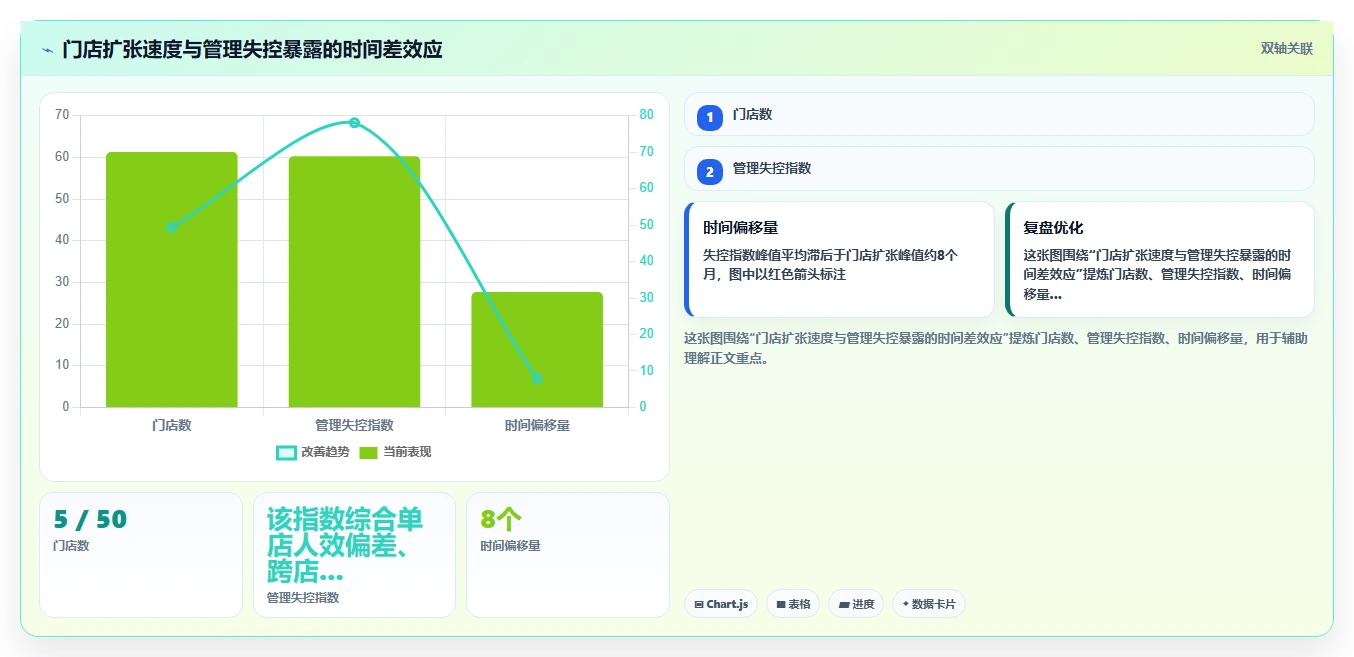This screenshot has height=657, width=1354.
Task: Click the 门店数 x-axis label
Action: (172, 425)
